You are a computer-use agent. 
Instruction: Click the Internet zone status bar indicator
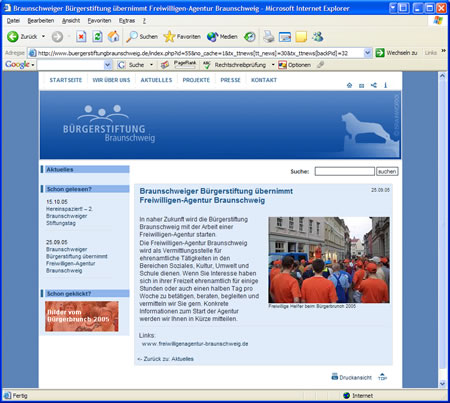click(x=358, y=396)
